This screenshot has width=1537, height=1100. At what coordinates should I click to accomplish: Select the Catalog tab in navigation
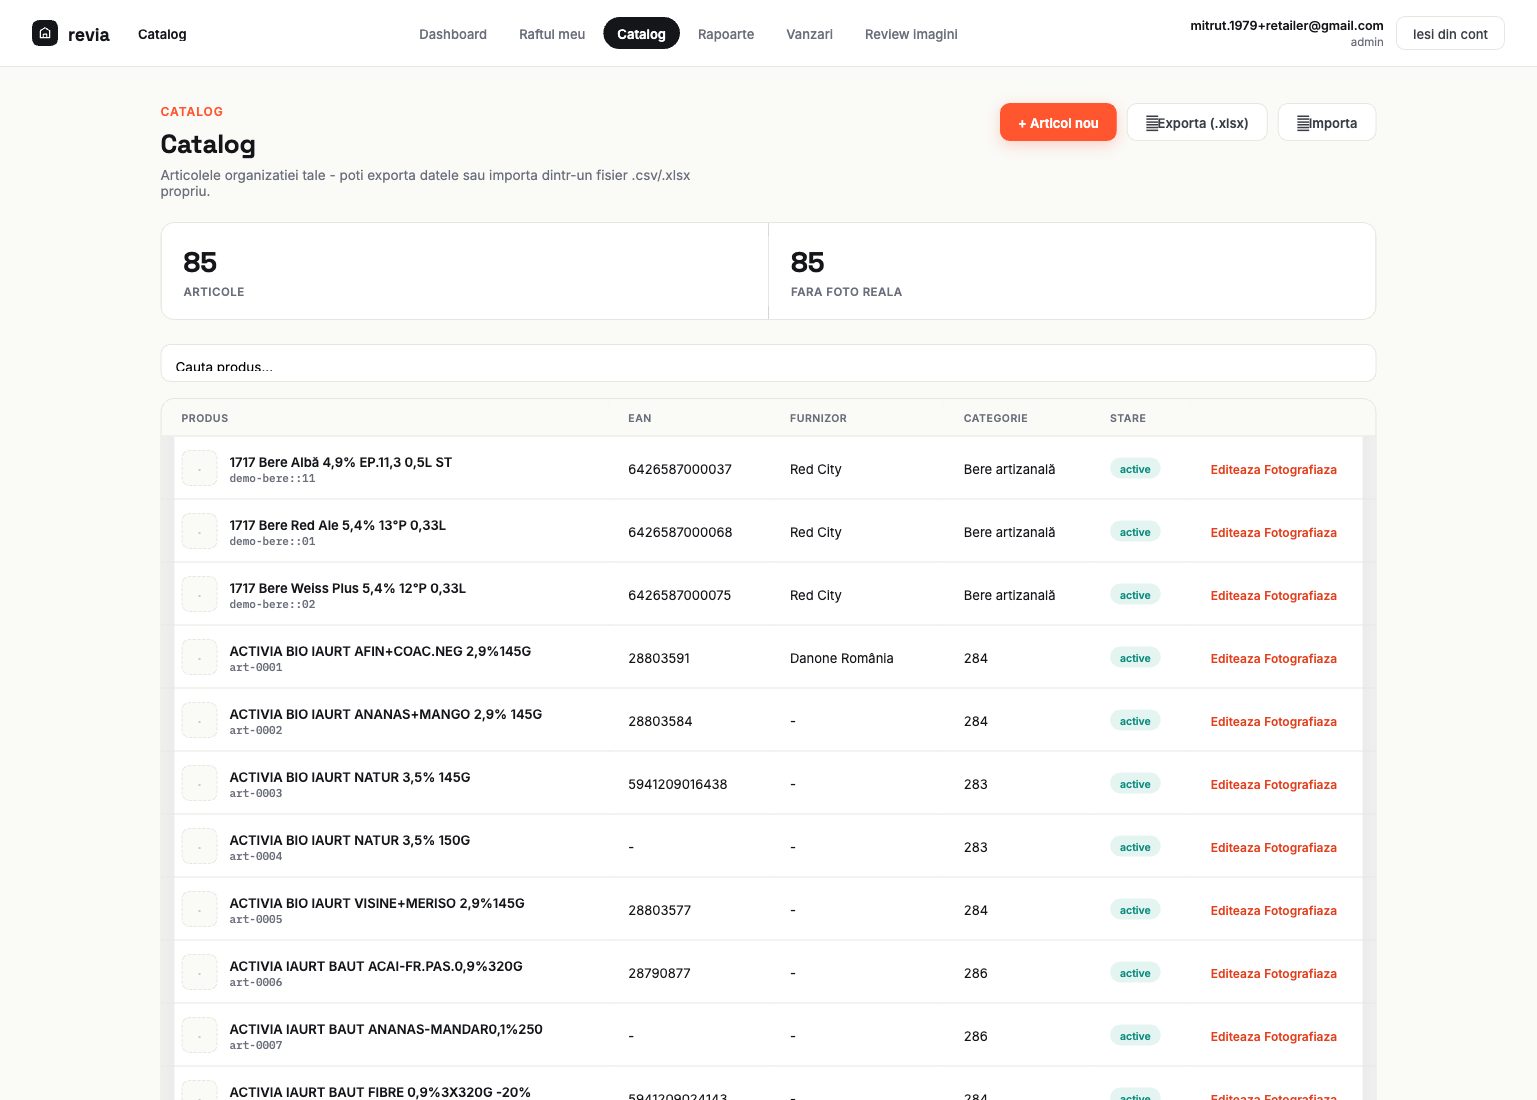[641, 34]
